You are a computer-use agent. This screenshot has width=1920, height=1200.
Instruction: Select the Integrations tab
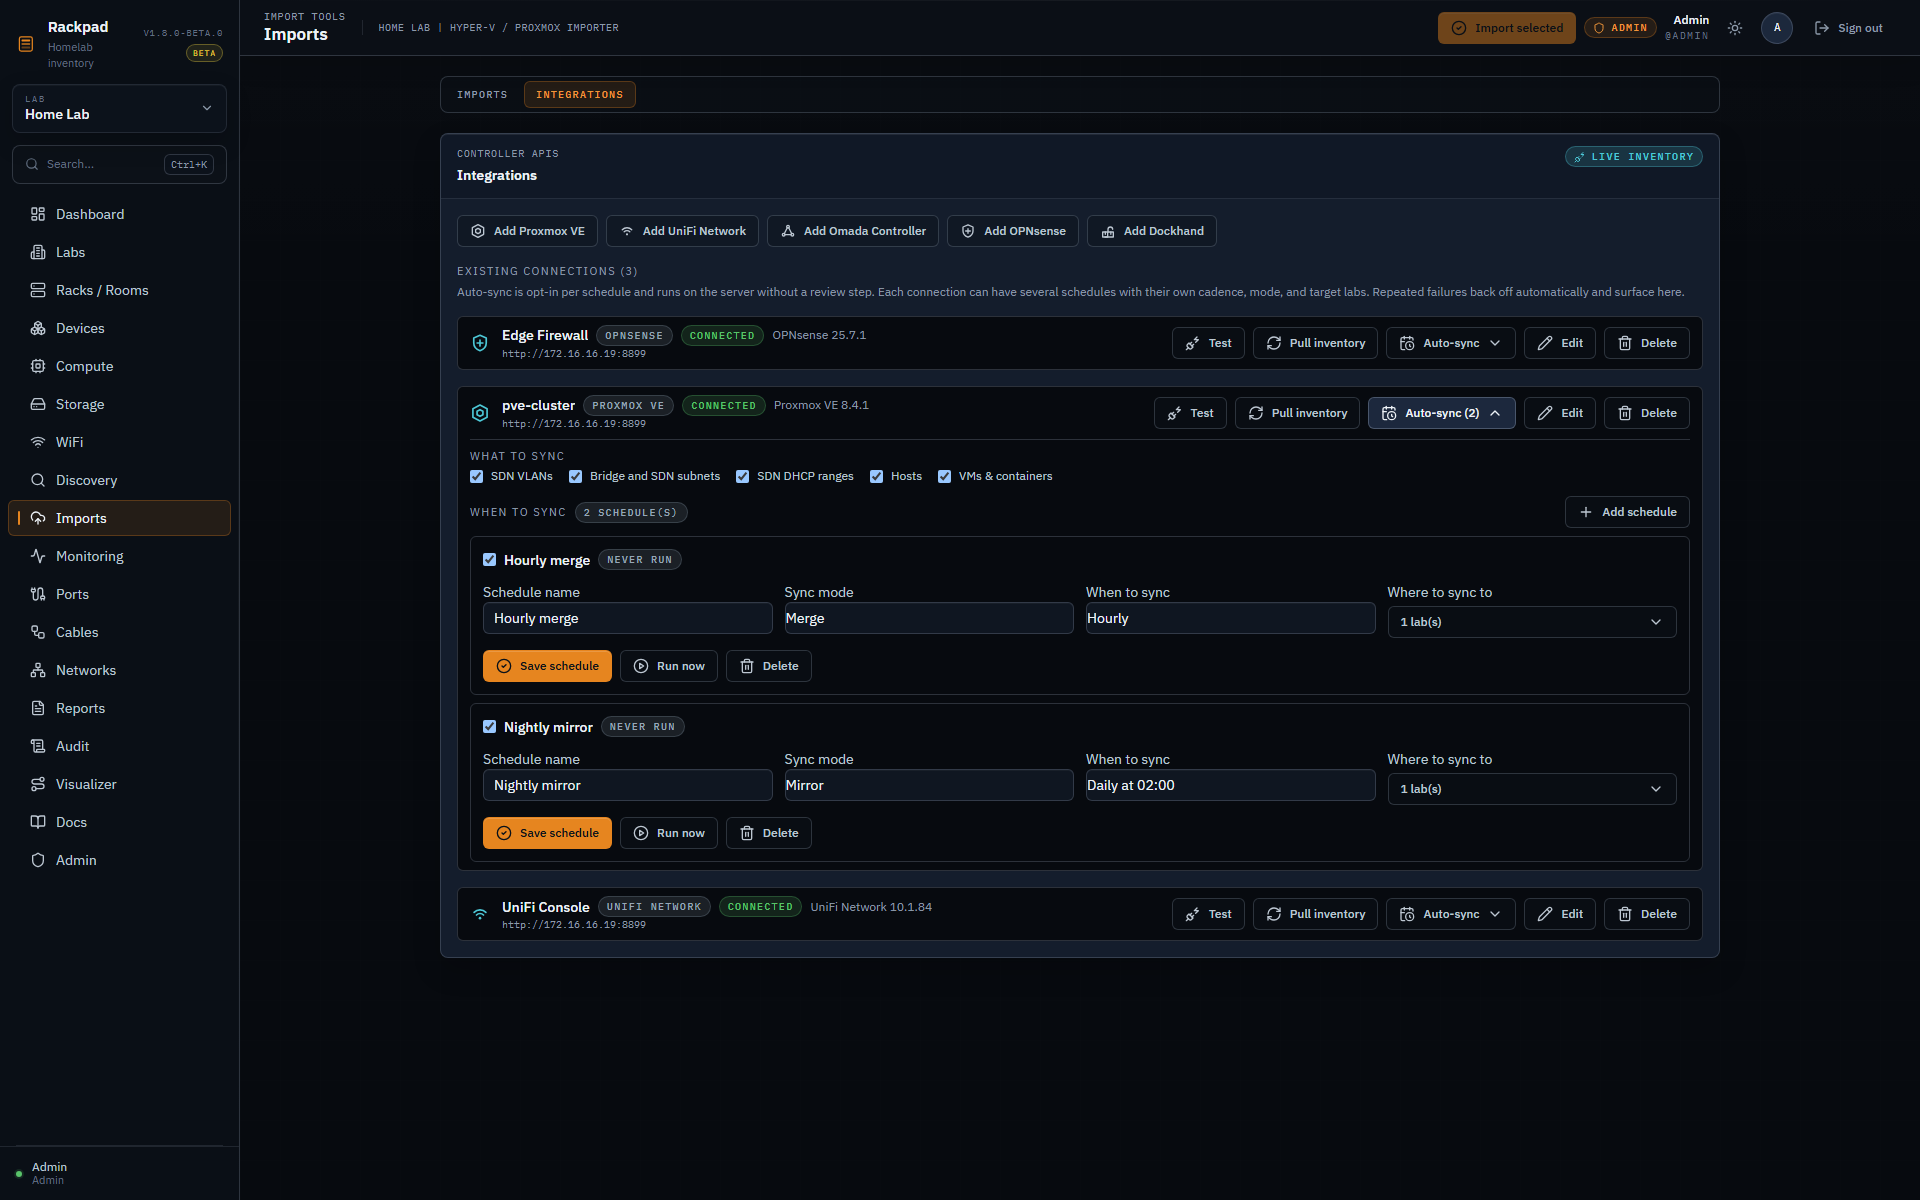579,95
